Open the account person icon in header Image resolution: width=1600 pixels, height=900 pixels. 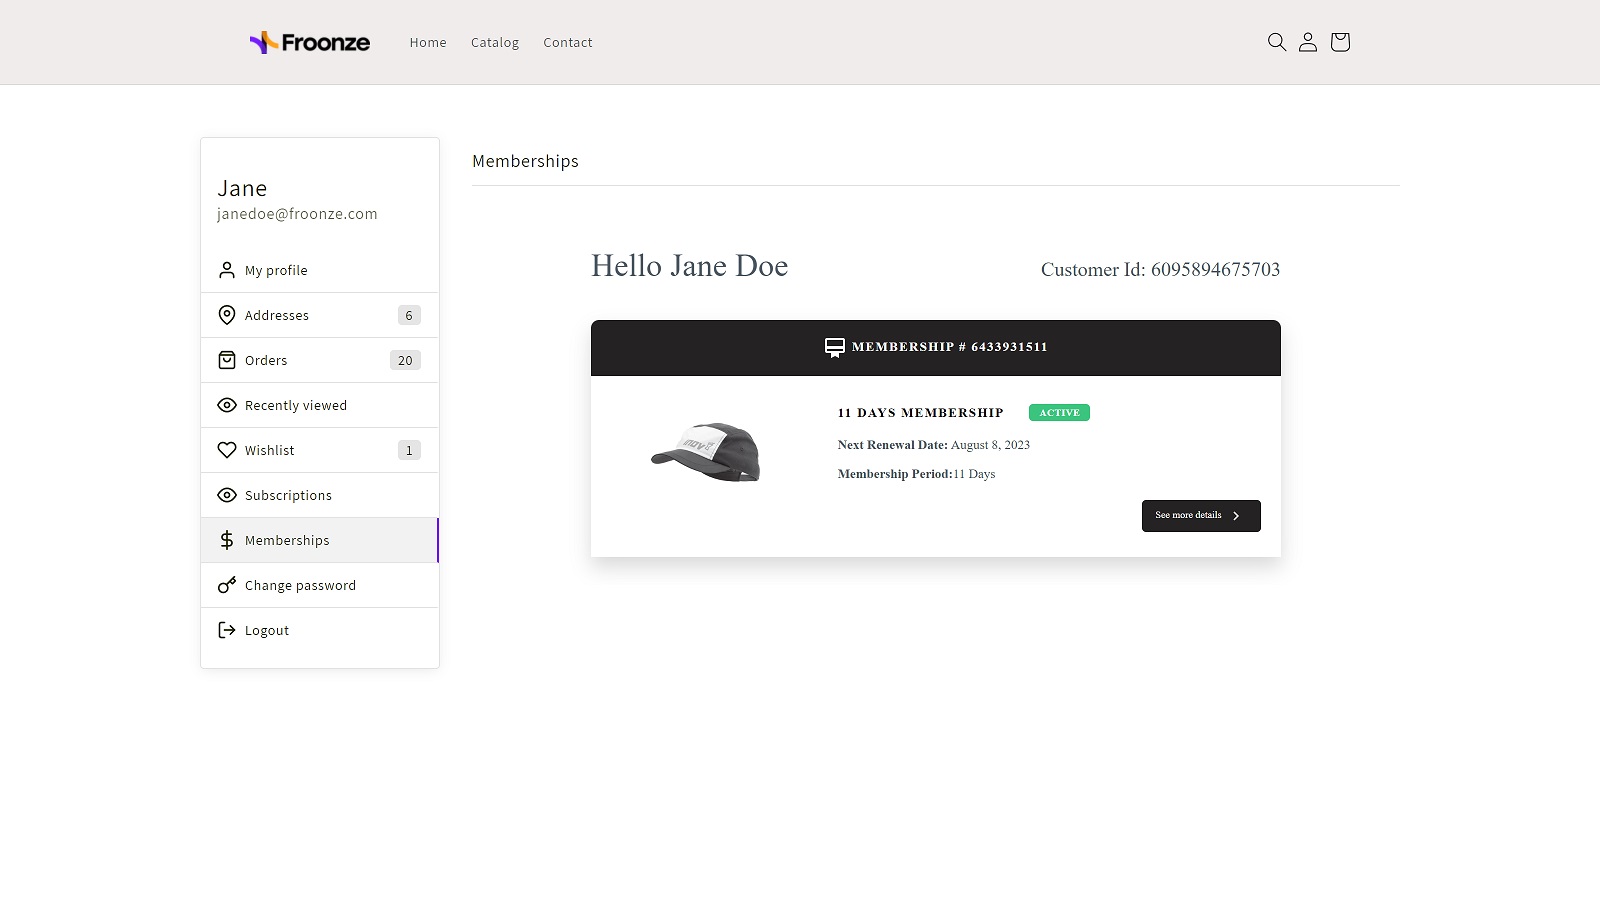coord(1308,42)
